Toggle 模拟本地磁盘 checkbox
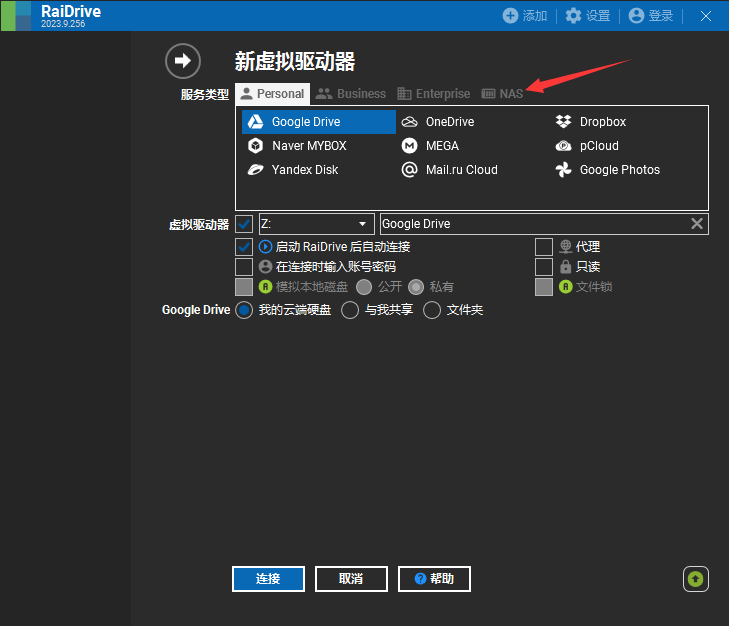Image resolution: width=729 pixels, height=626 pixels. [x=244, y=287]
